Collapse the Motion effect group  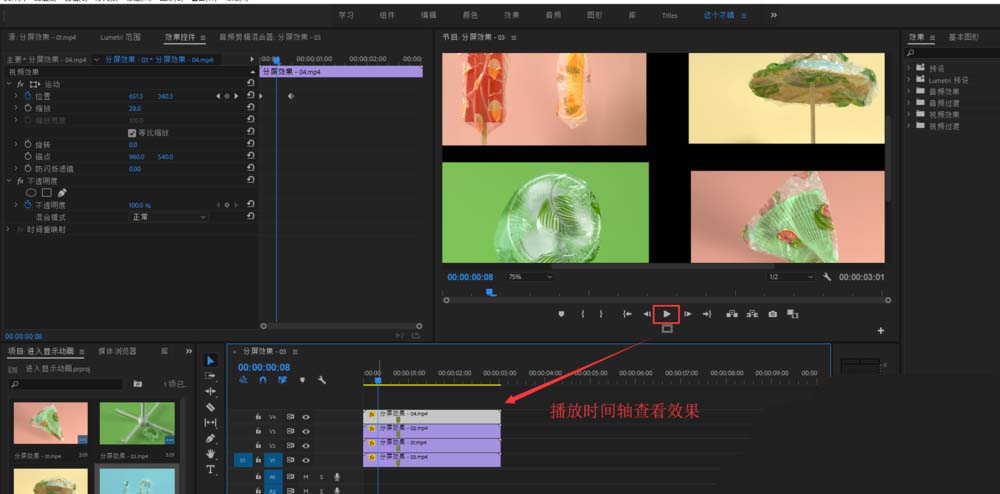tap(9, 84)
